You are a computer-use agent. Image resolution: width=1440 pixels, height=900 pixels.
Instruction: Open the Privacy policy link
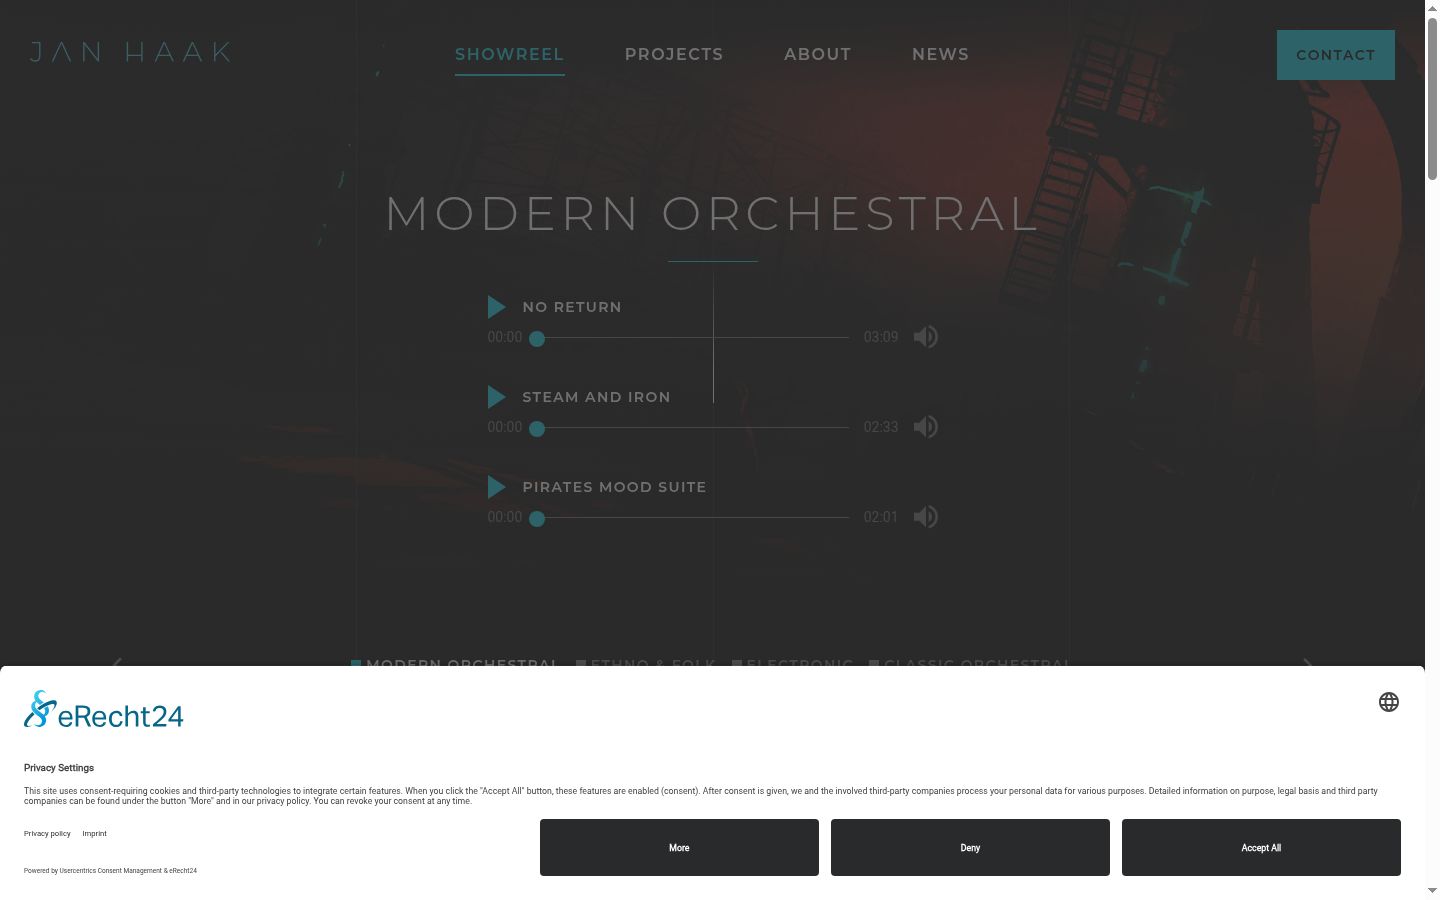pos(47,833)
